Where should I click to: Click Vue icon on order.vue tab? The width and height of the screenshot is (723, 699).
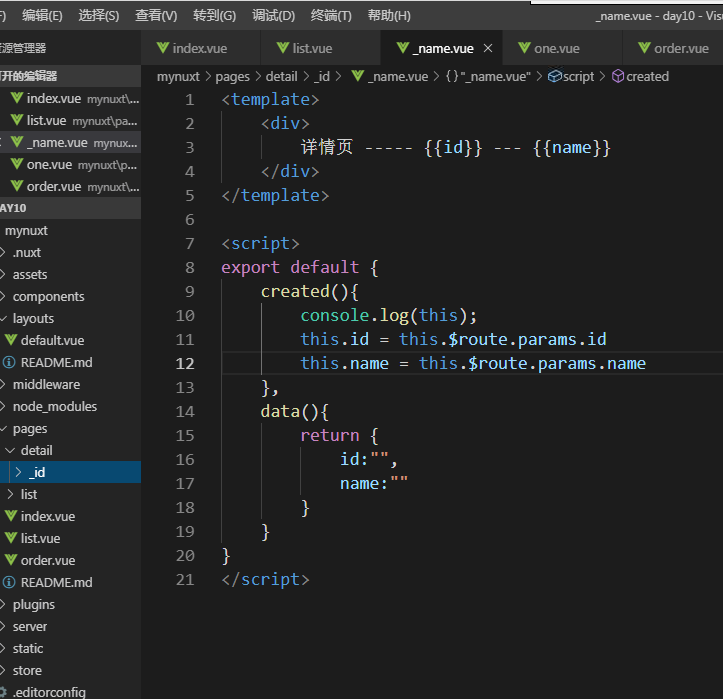[644, 47]
